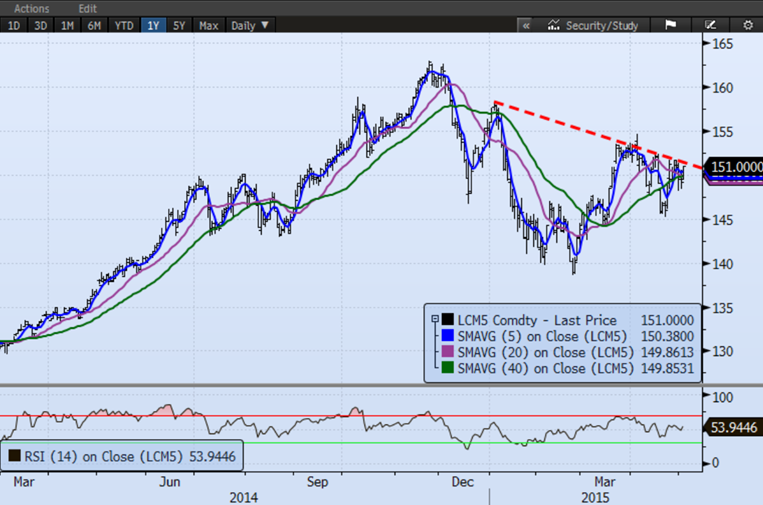Open the Daily periodicity dropdown
Viewport: 763px width, 505px height.
(x=250, y=25)
